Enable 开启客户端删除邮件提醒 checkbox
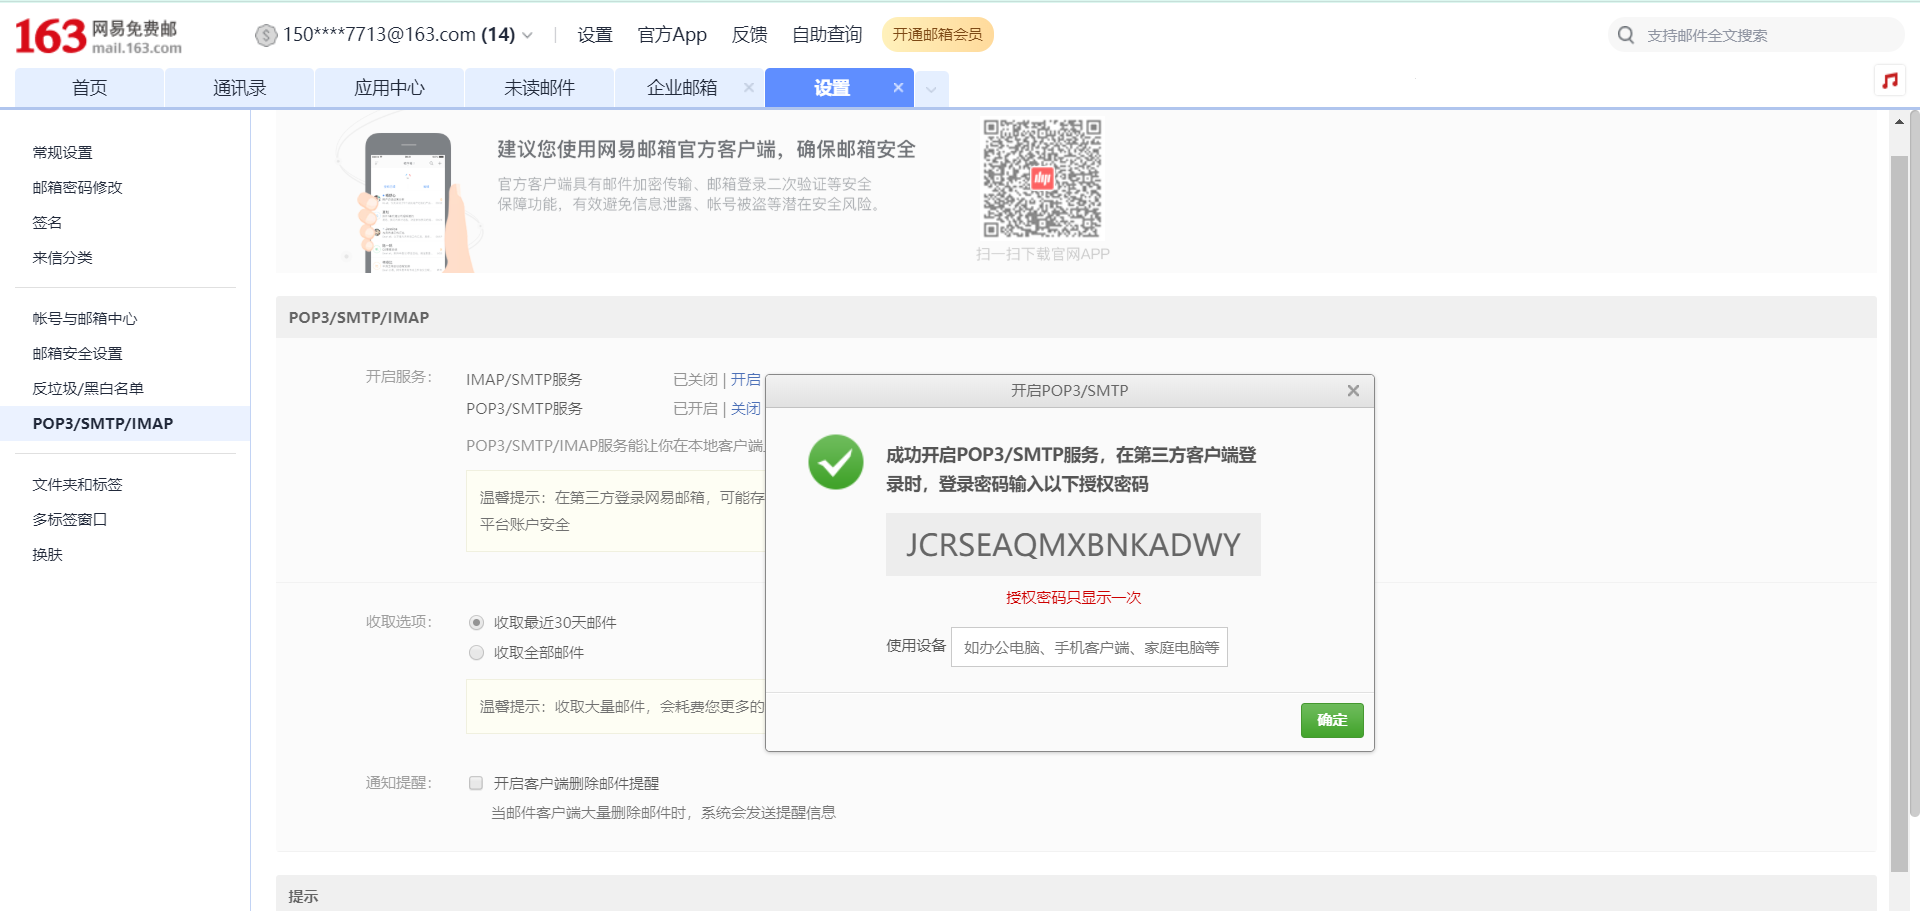 [x=477, y=784]
